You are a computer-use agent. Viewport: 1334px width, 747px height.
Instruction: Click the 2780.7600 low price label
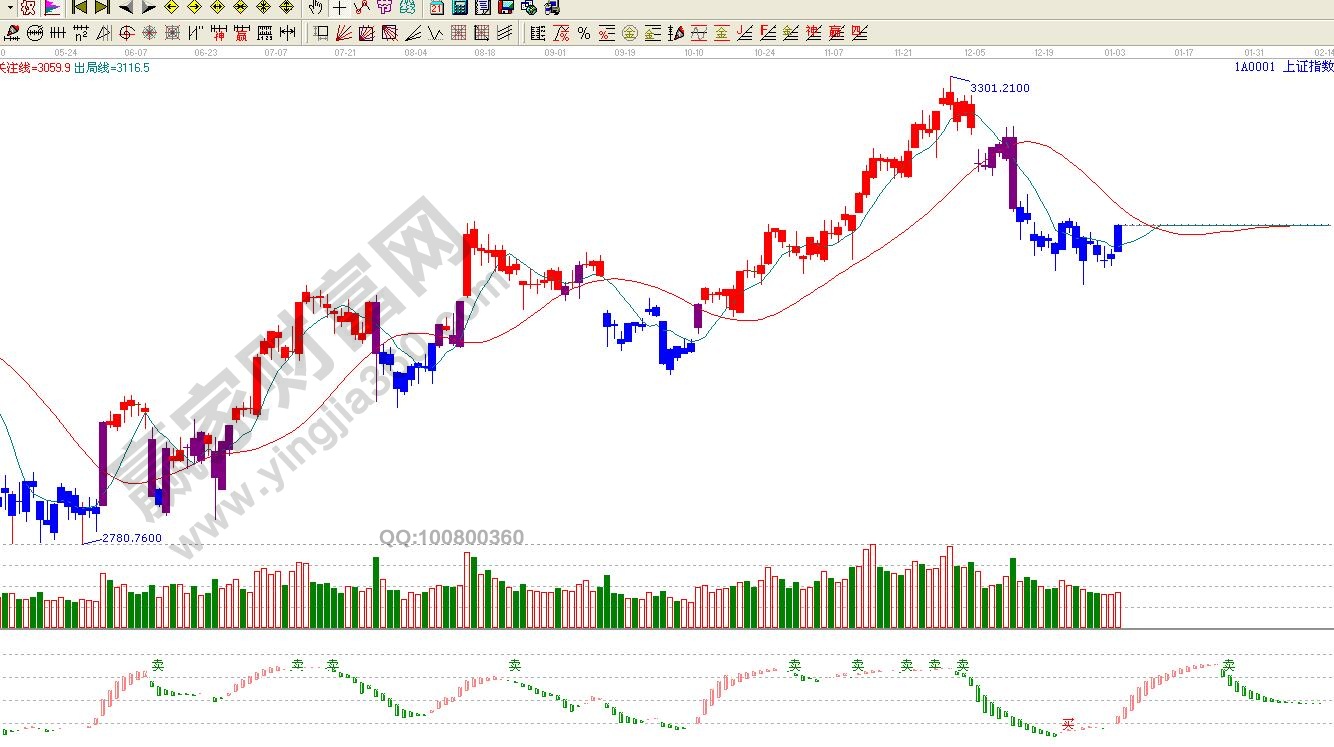132,538
